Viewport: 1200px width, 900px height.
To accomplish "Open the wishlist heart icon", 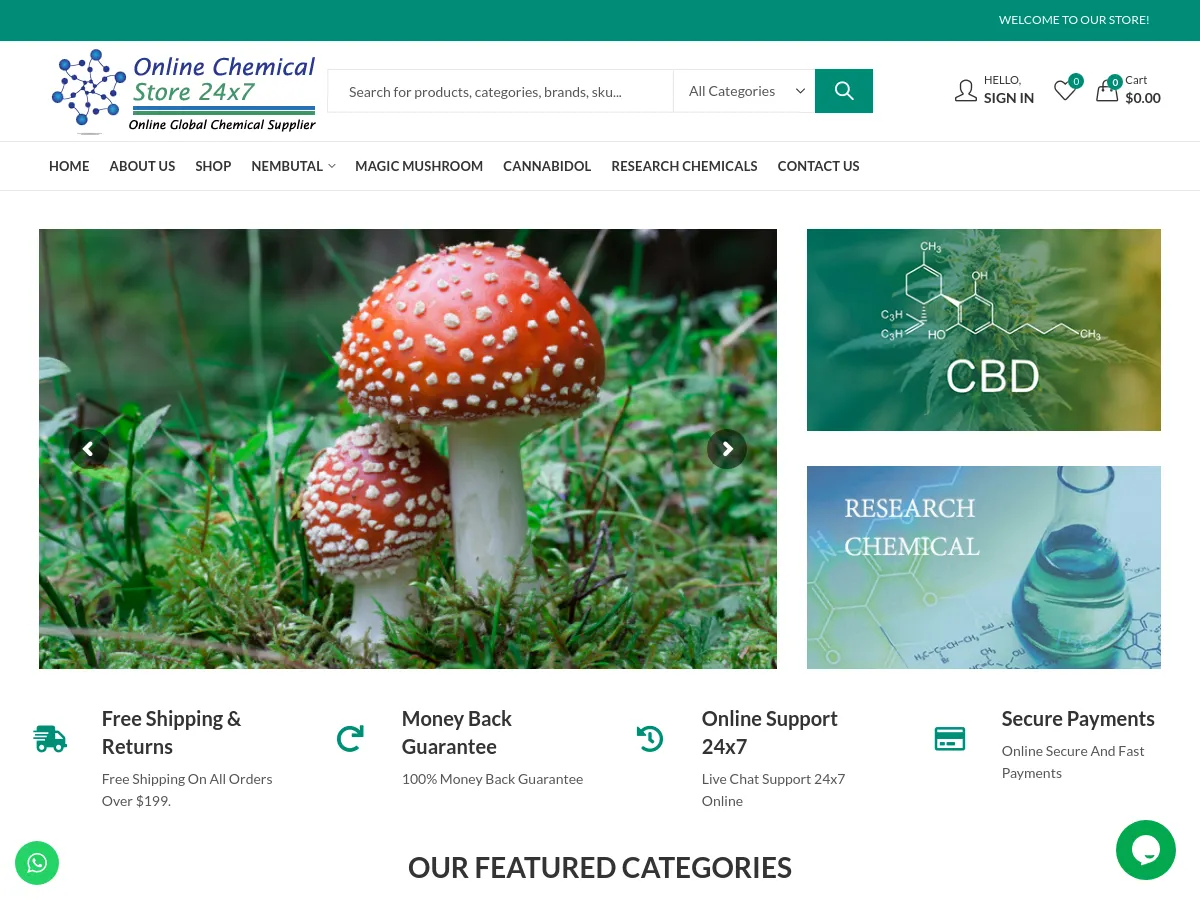I will [x=1064, y=90].
